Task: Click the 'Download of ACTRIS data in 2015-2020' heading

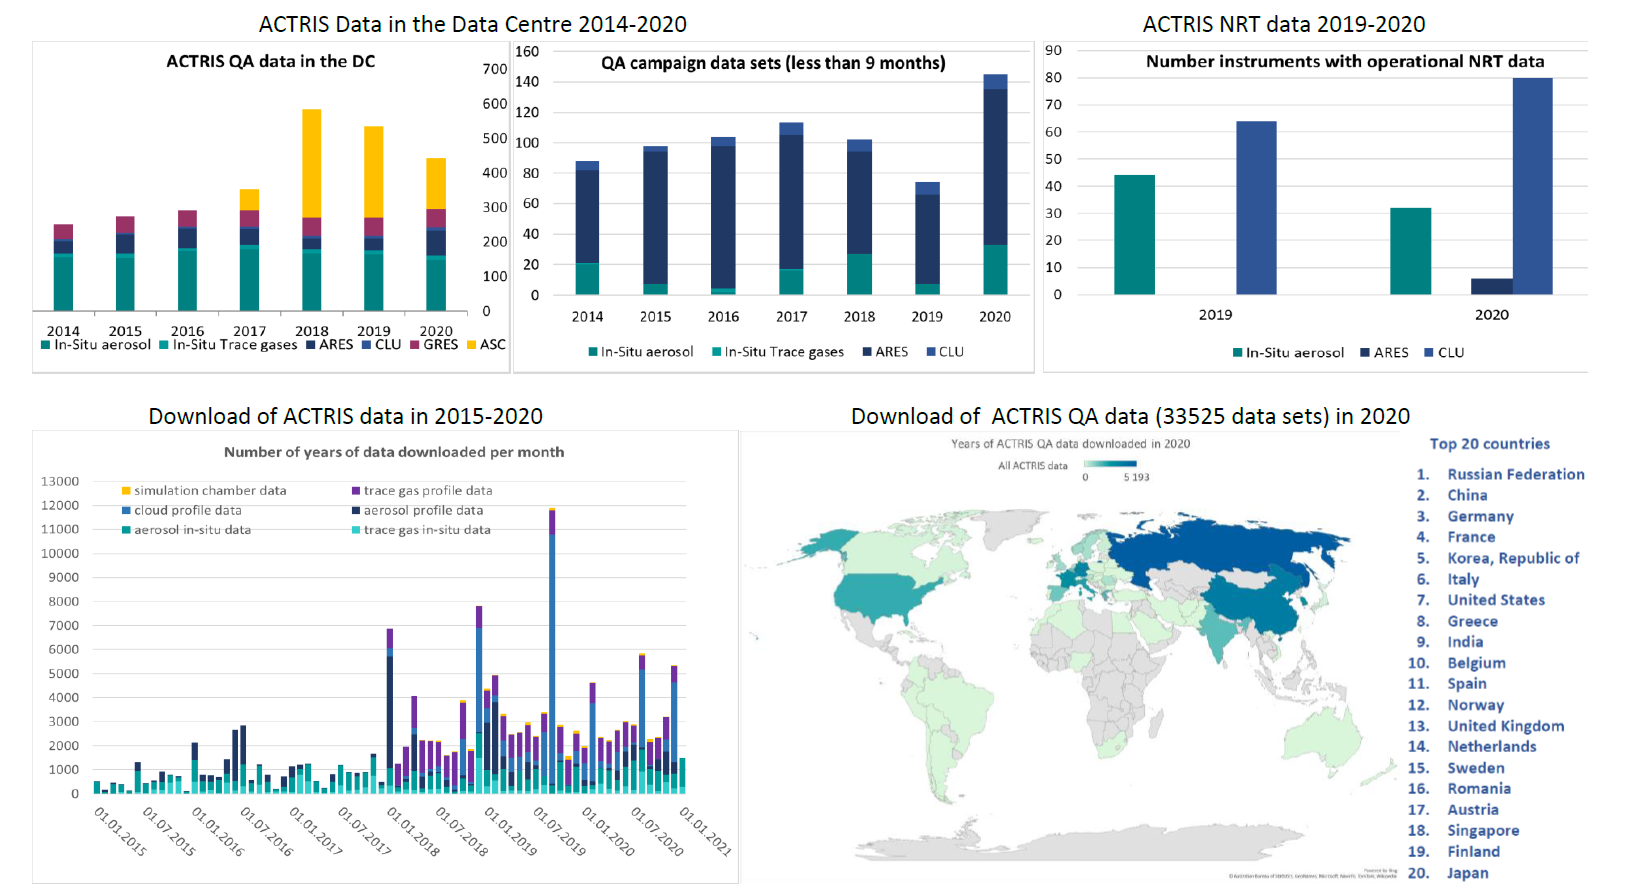Action: tap(346, 416)
